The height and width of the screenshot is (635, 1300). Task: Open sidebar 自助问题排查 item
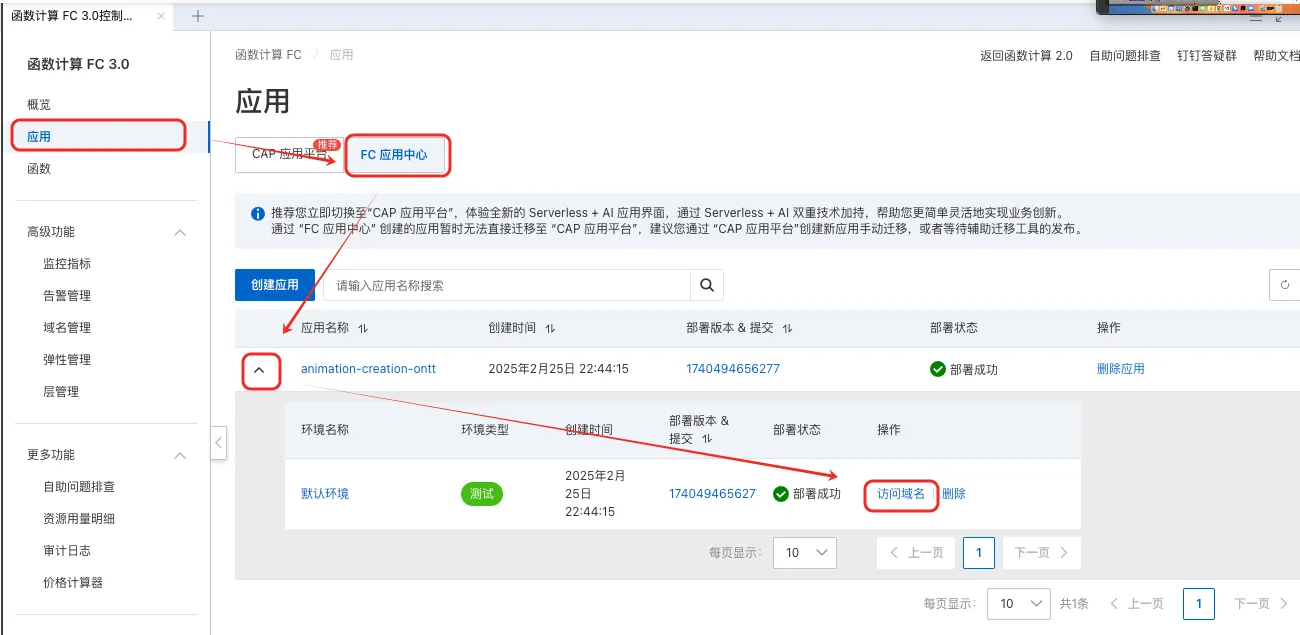(x=79, y=487)
